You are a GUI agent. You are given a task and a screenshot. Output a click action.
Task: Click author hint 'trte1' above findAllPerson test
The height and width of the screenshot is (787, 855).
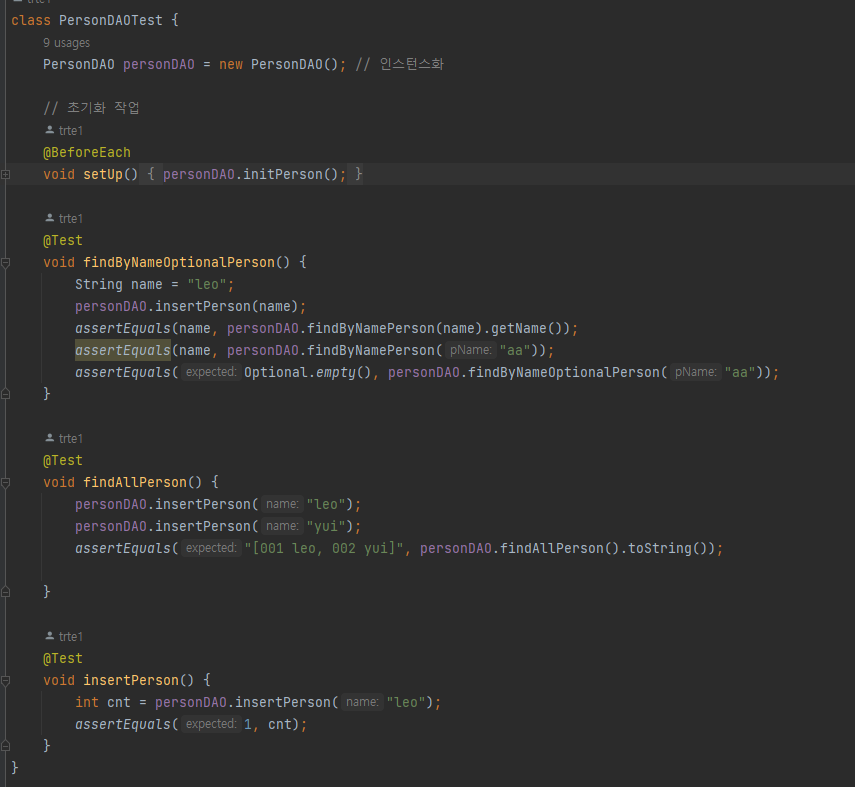[x=64, y=438]
